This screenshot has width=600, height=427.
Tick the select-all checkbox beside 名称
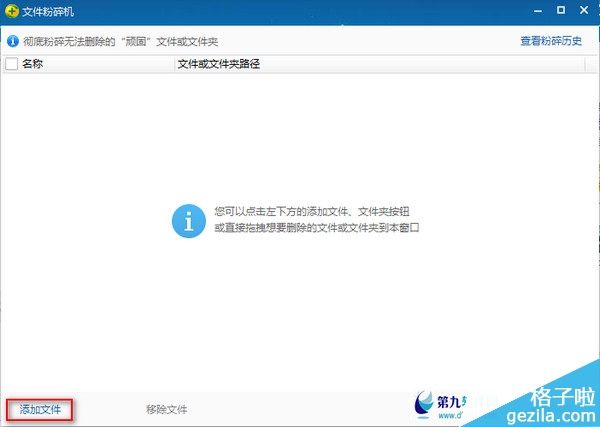coord(12,64)
